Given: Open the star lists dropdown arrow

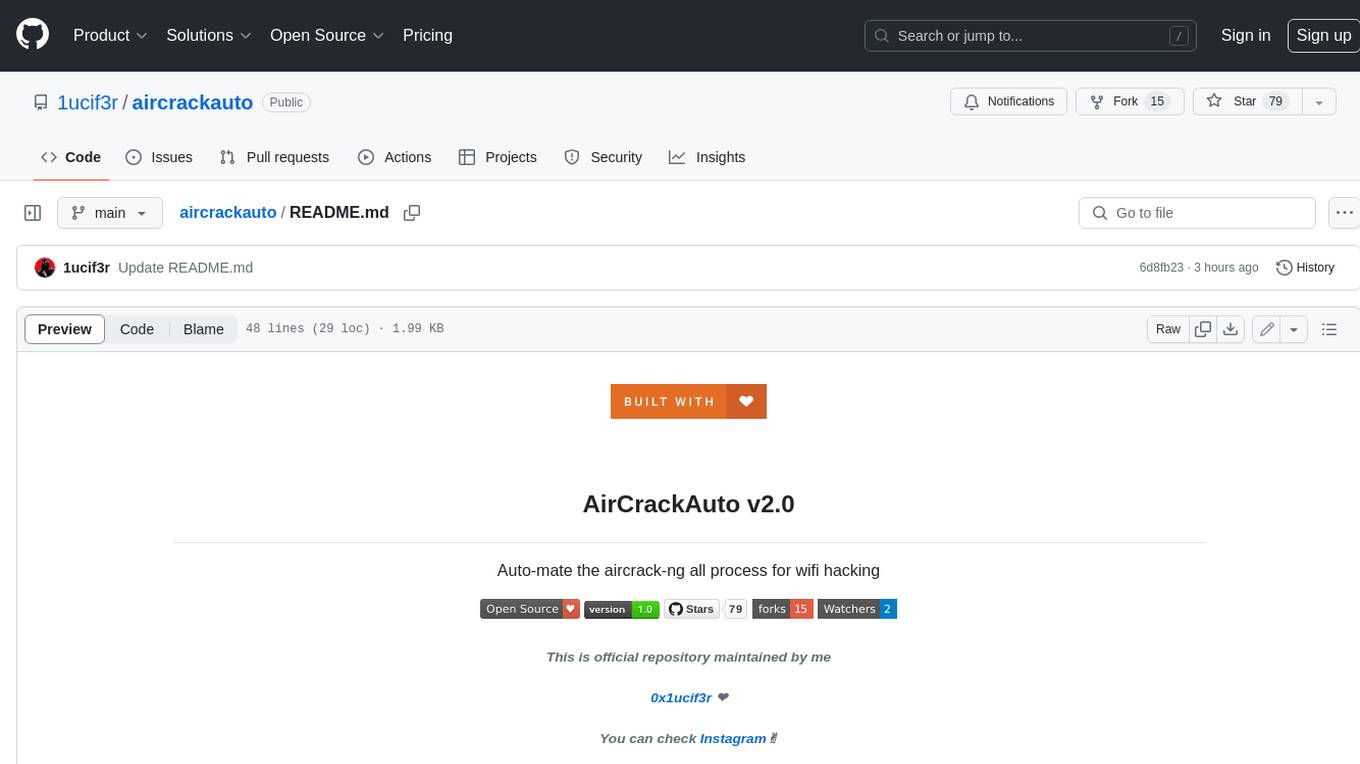Looking at the screenshot, I should pos(1319,102).
